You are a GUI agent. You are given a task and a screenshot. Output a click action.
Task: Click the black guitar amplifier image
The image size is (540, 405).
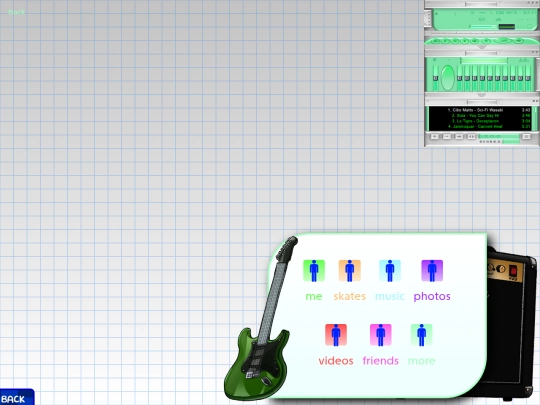[x=511, y=325]
